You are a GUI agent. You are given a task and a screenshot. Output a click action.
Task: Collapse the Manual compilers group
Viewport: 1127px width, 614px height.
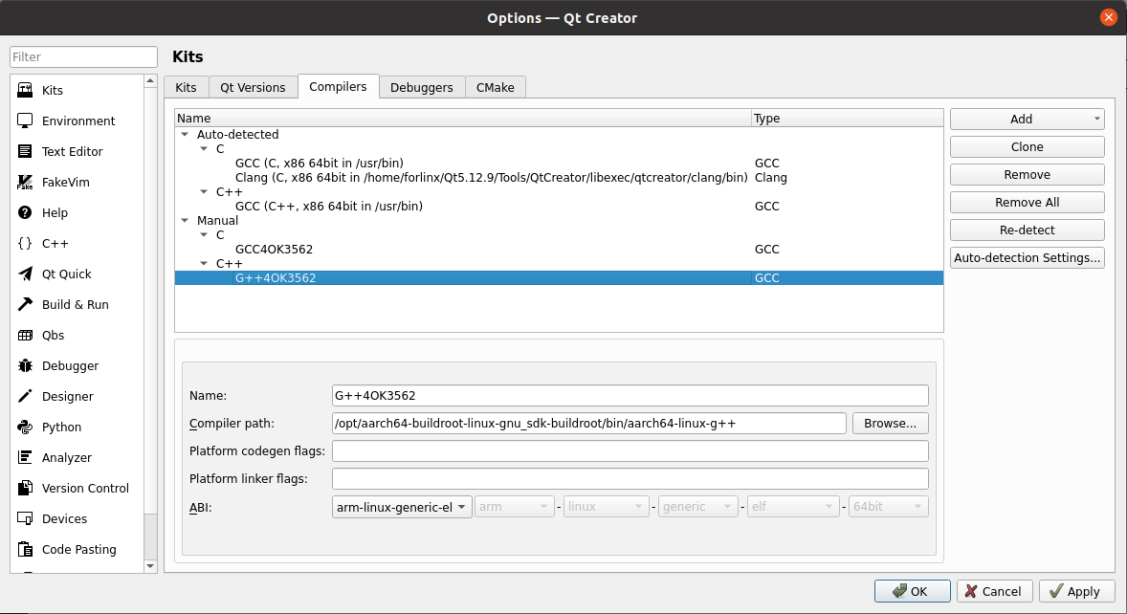point(185,221)
